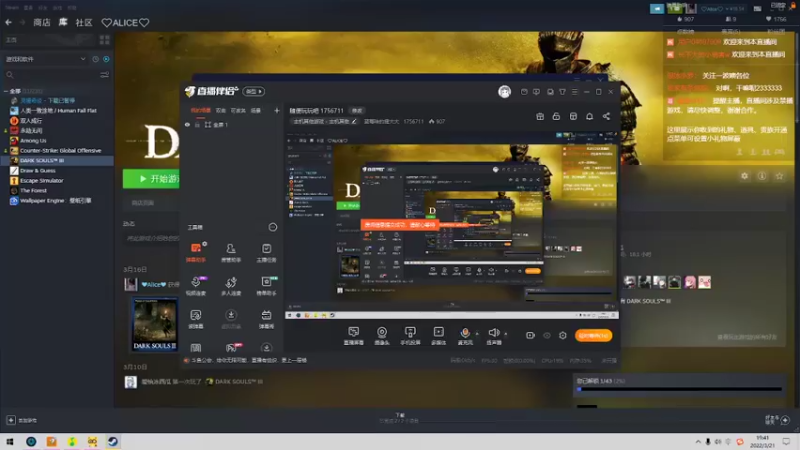Go back using Steam's back arrow

point(9,22)
